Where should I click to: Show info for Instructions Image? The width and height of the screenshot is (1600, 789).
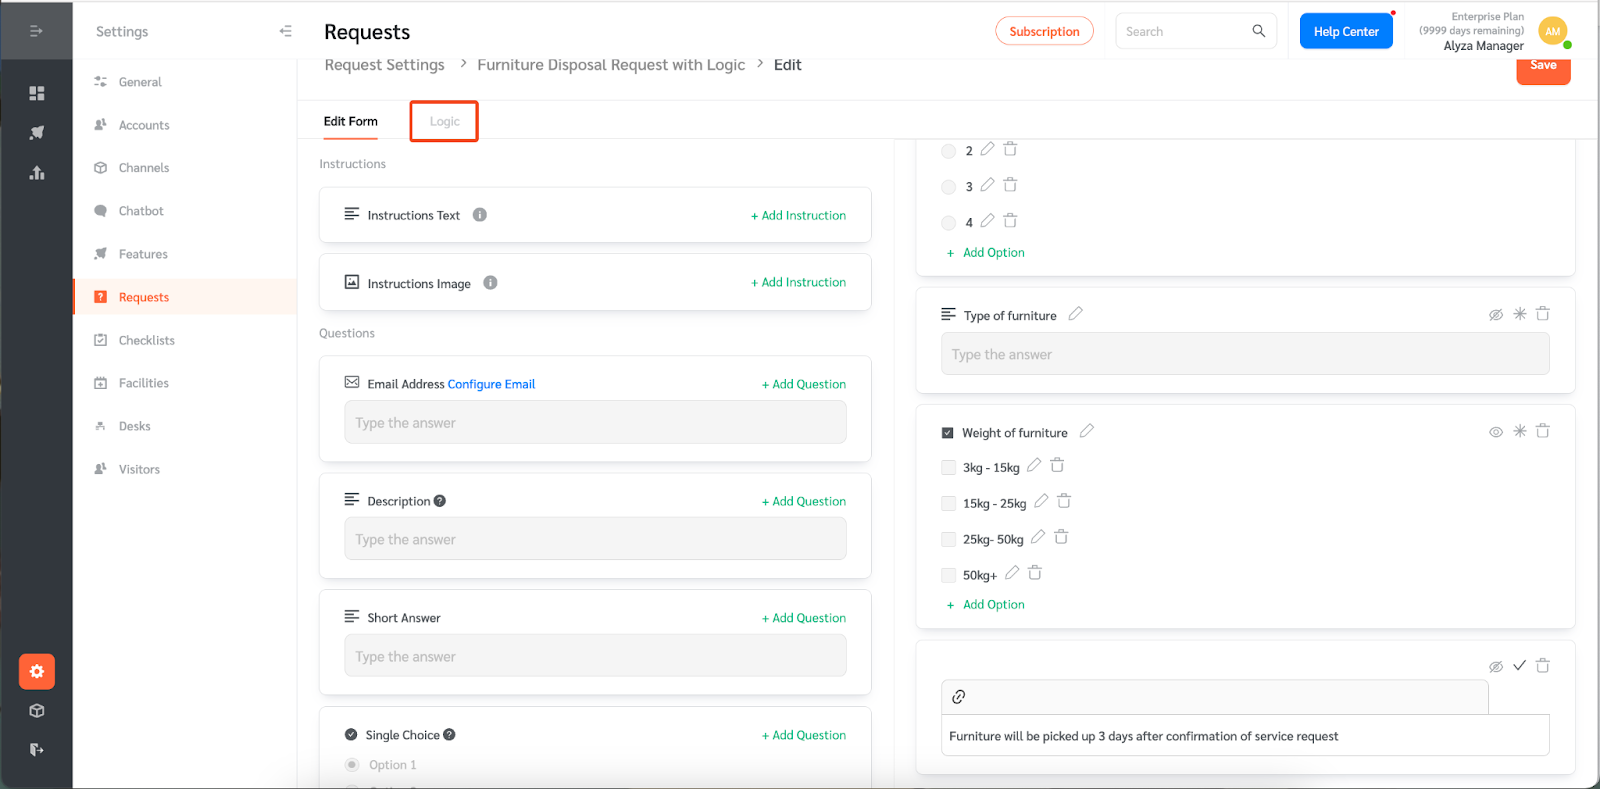pos(490,283)
